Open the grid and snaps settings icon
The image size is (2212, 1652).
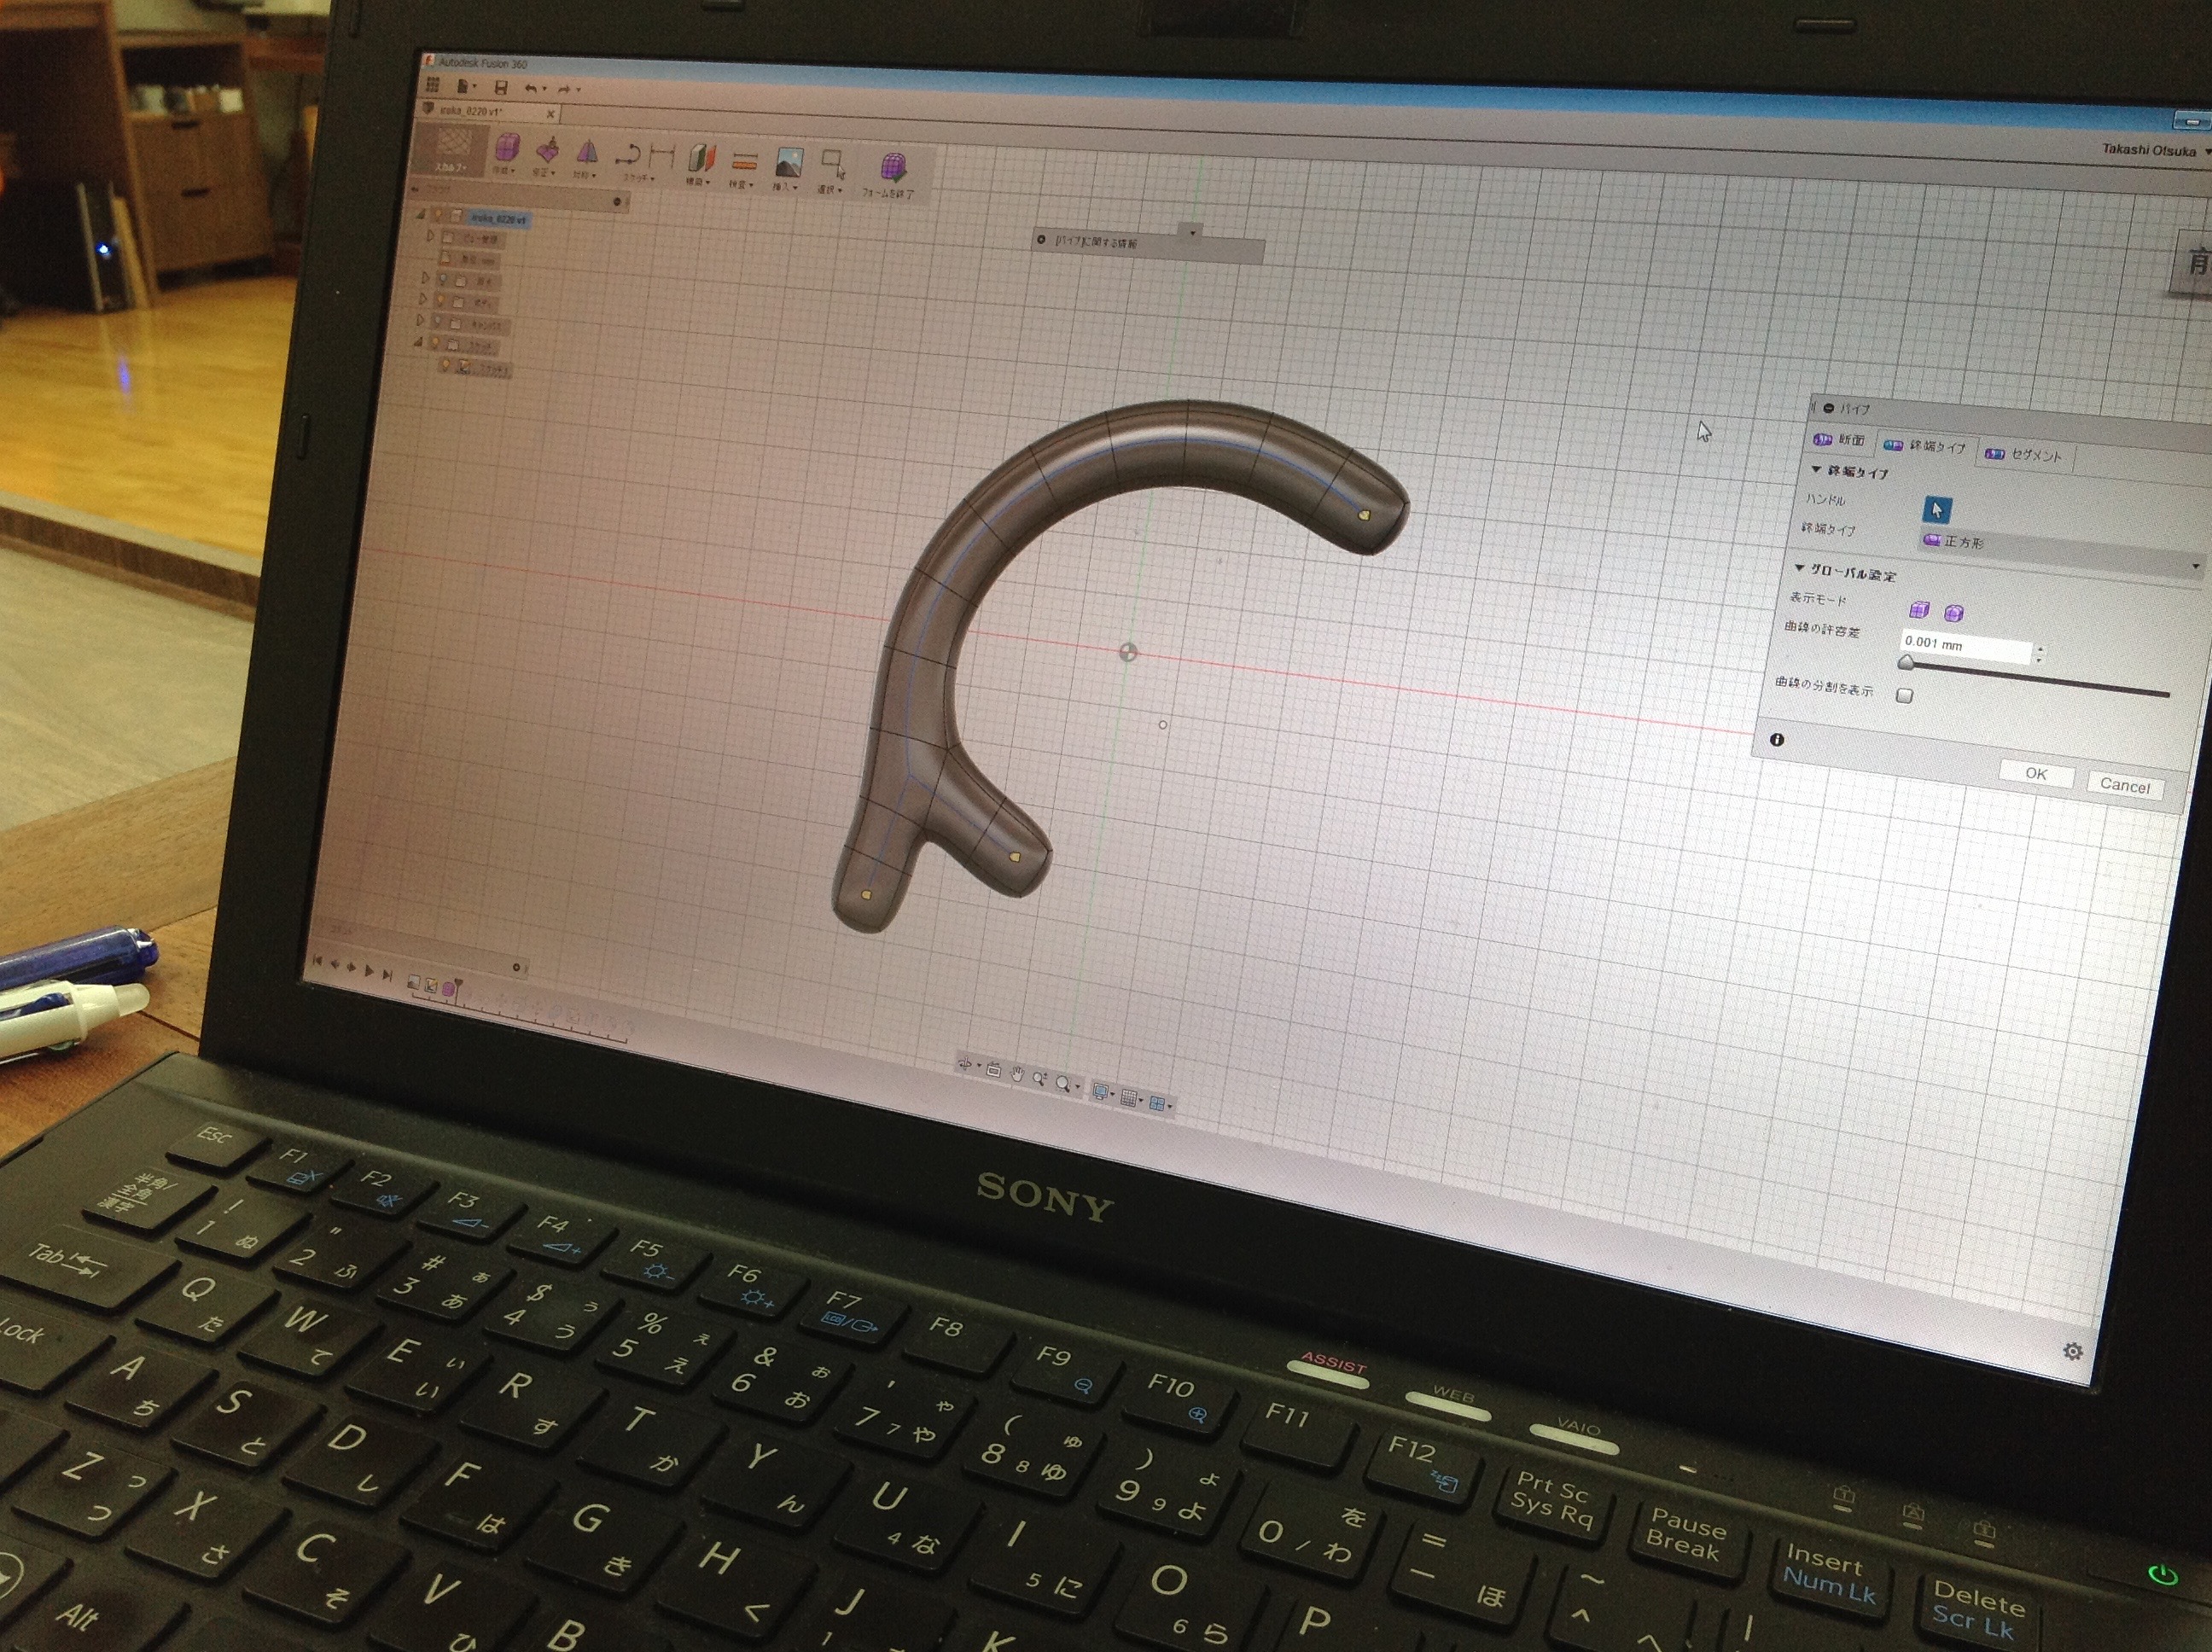1129,1099
